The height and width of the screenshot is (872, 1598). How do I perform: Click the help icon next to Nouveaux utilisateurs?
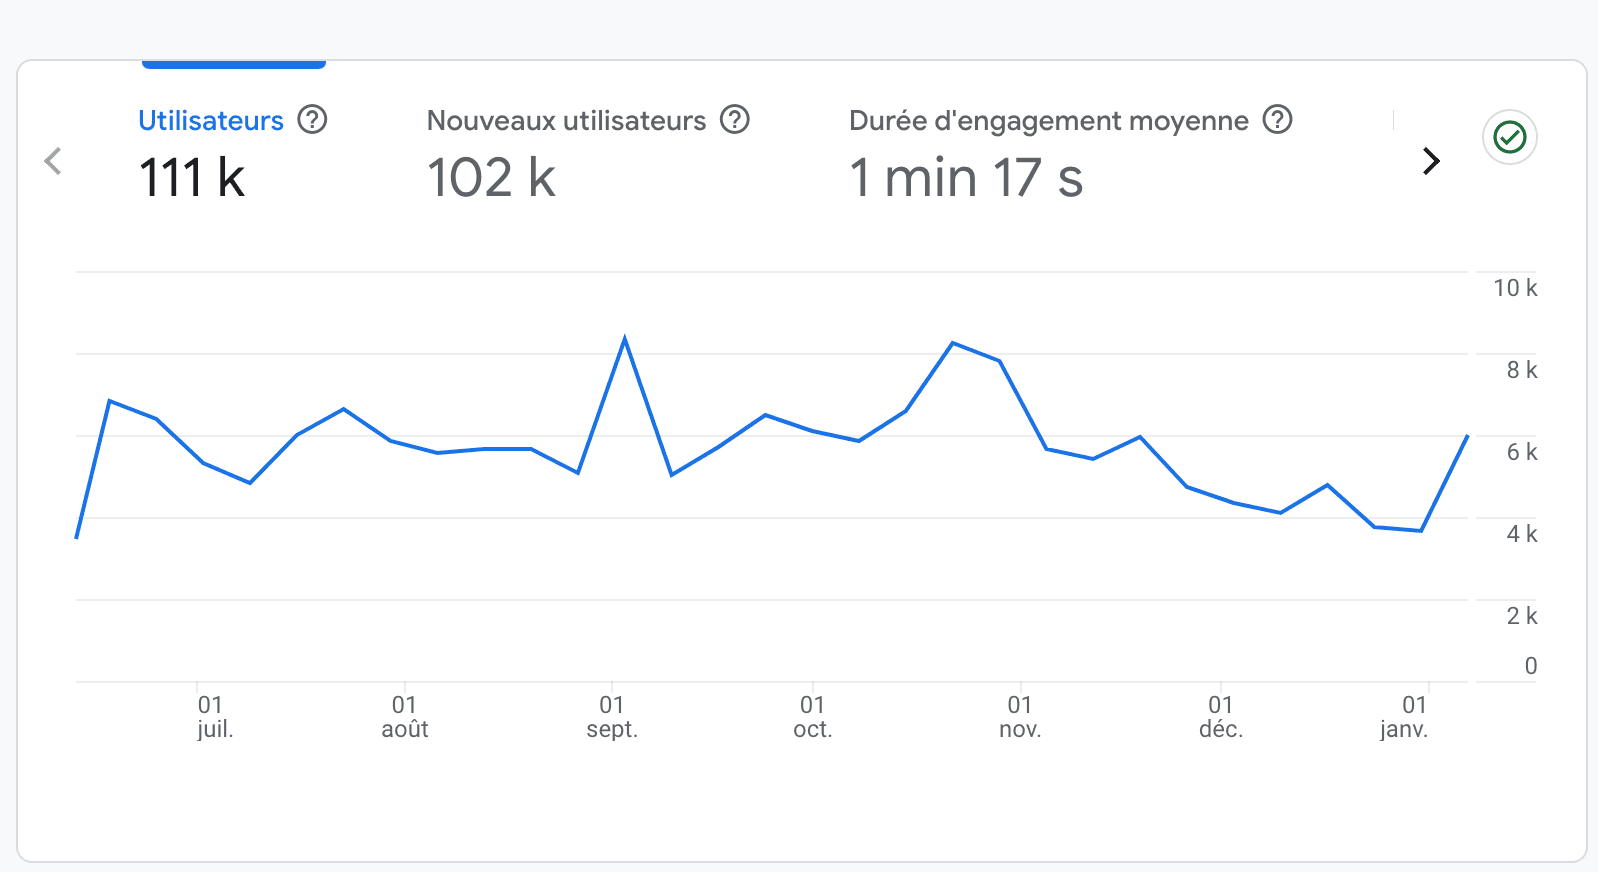pyautogui.click(x=735, y=120)
